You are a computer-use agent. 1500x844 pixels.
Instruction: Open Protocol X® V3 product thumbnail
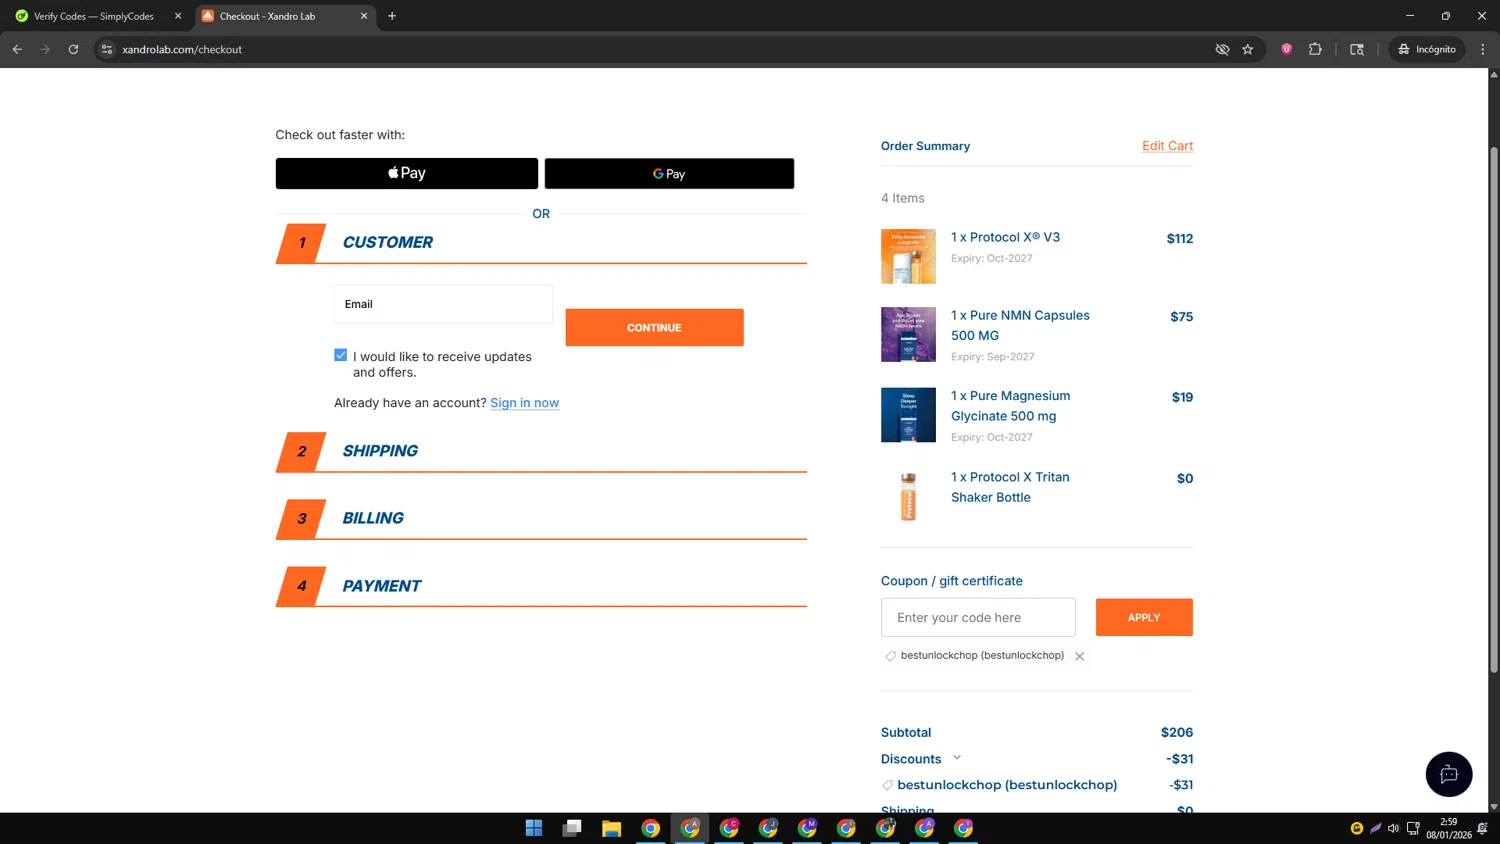[908, 256]
